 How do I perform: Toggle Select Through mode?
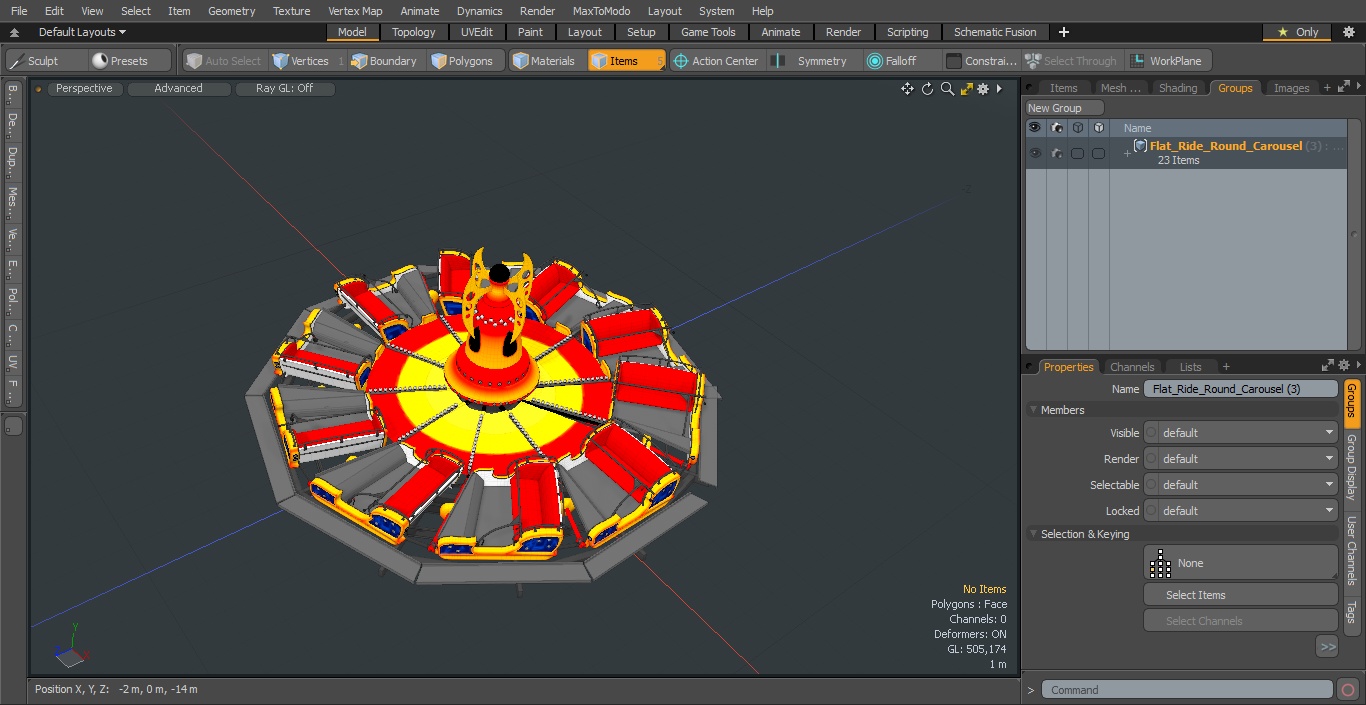click(x=1072, y=61)
